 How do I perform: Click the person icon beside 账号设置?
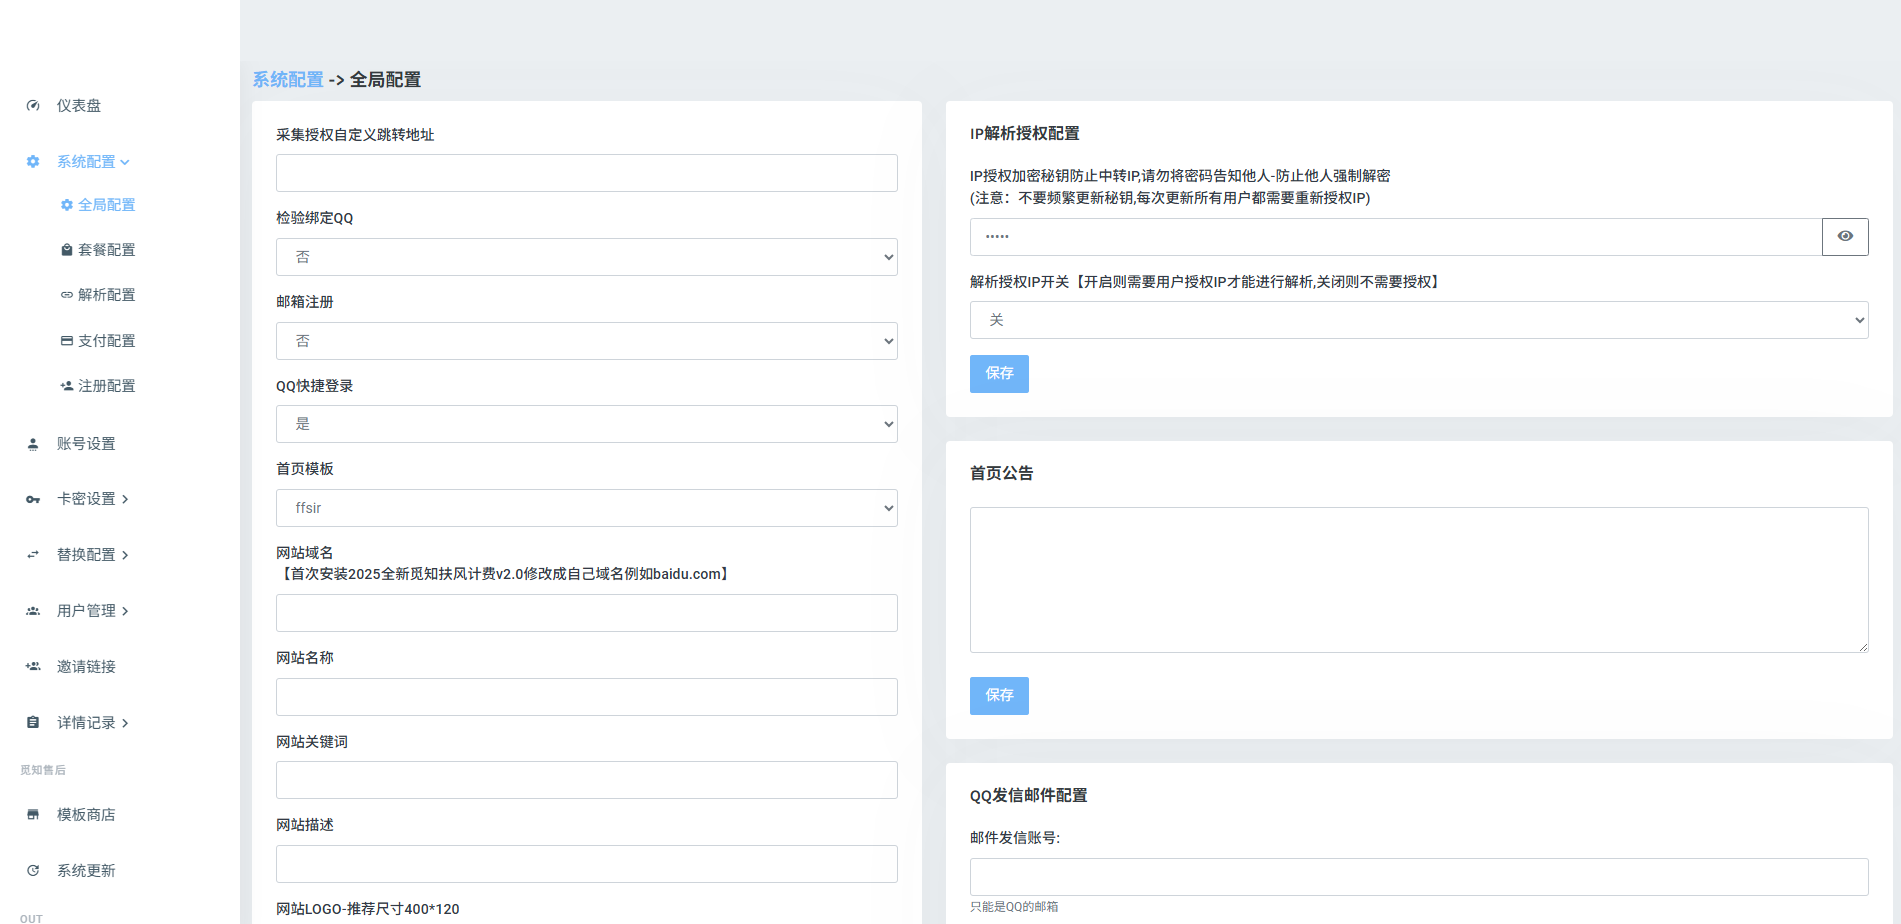[x=33, y=444]
